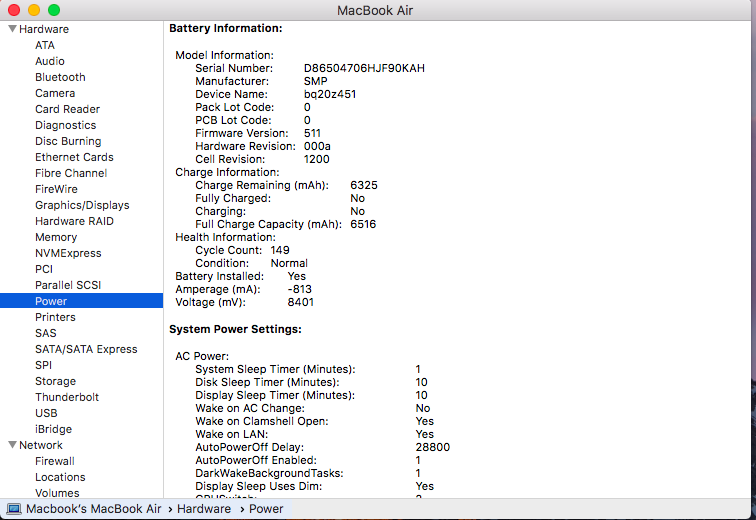This screenshot has height=520, width=756.
Task: Select NVMExpress from the sidebar
Action: click(x=68, y=253)
